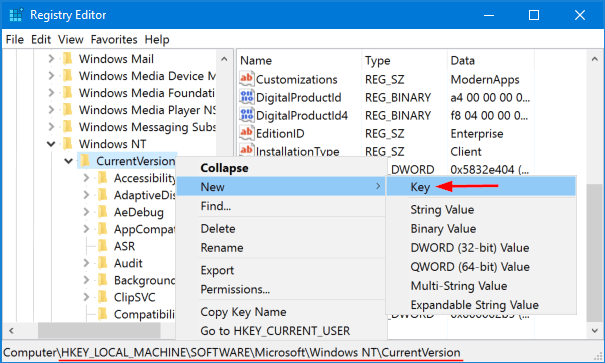Select Rename in context menu

281,248
